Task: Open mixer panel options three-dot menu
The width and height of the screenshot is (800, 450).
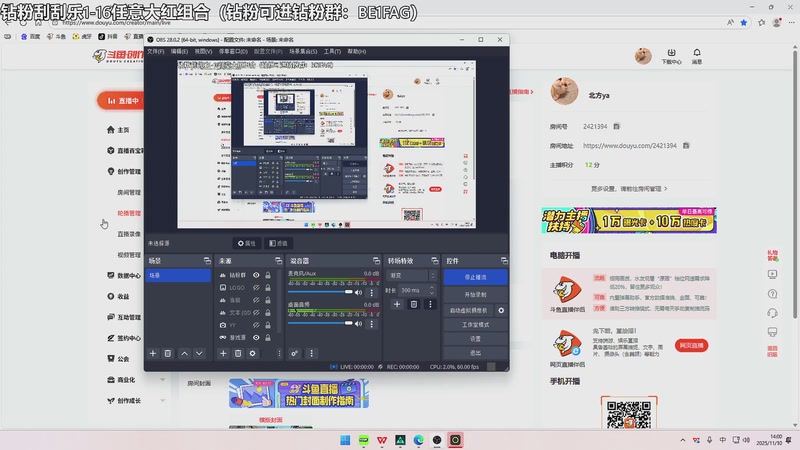Action: (x=312, y=353)
